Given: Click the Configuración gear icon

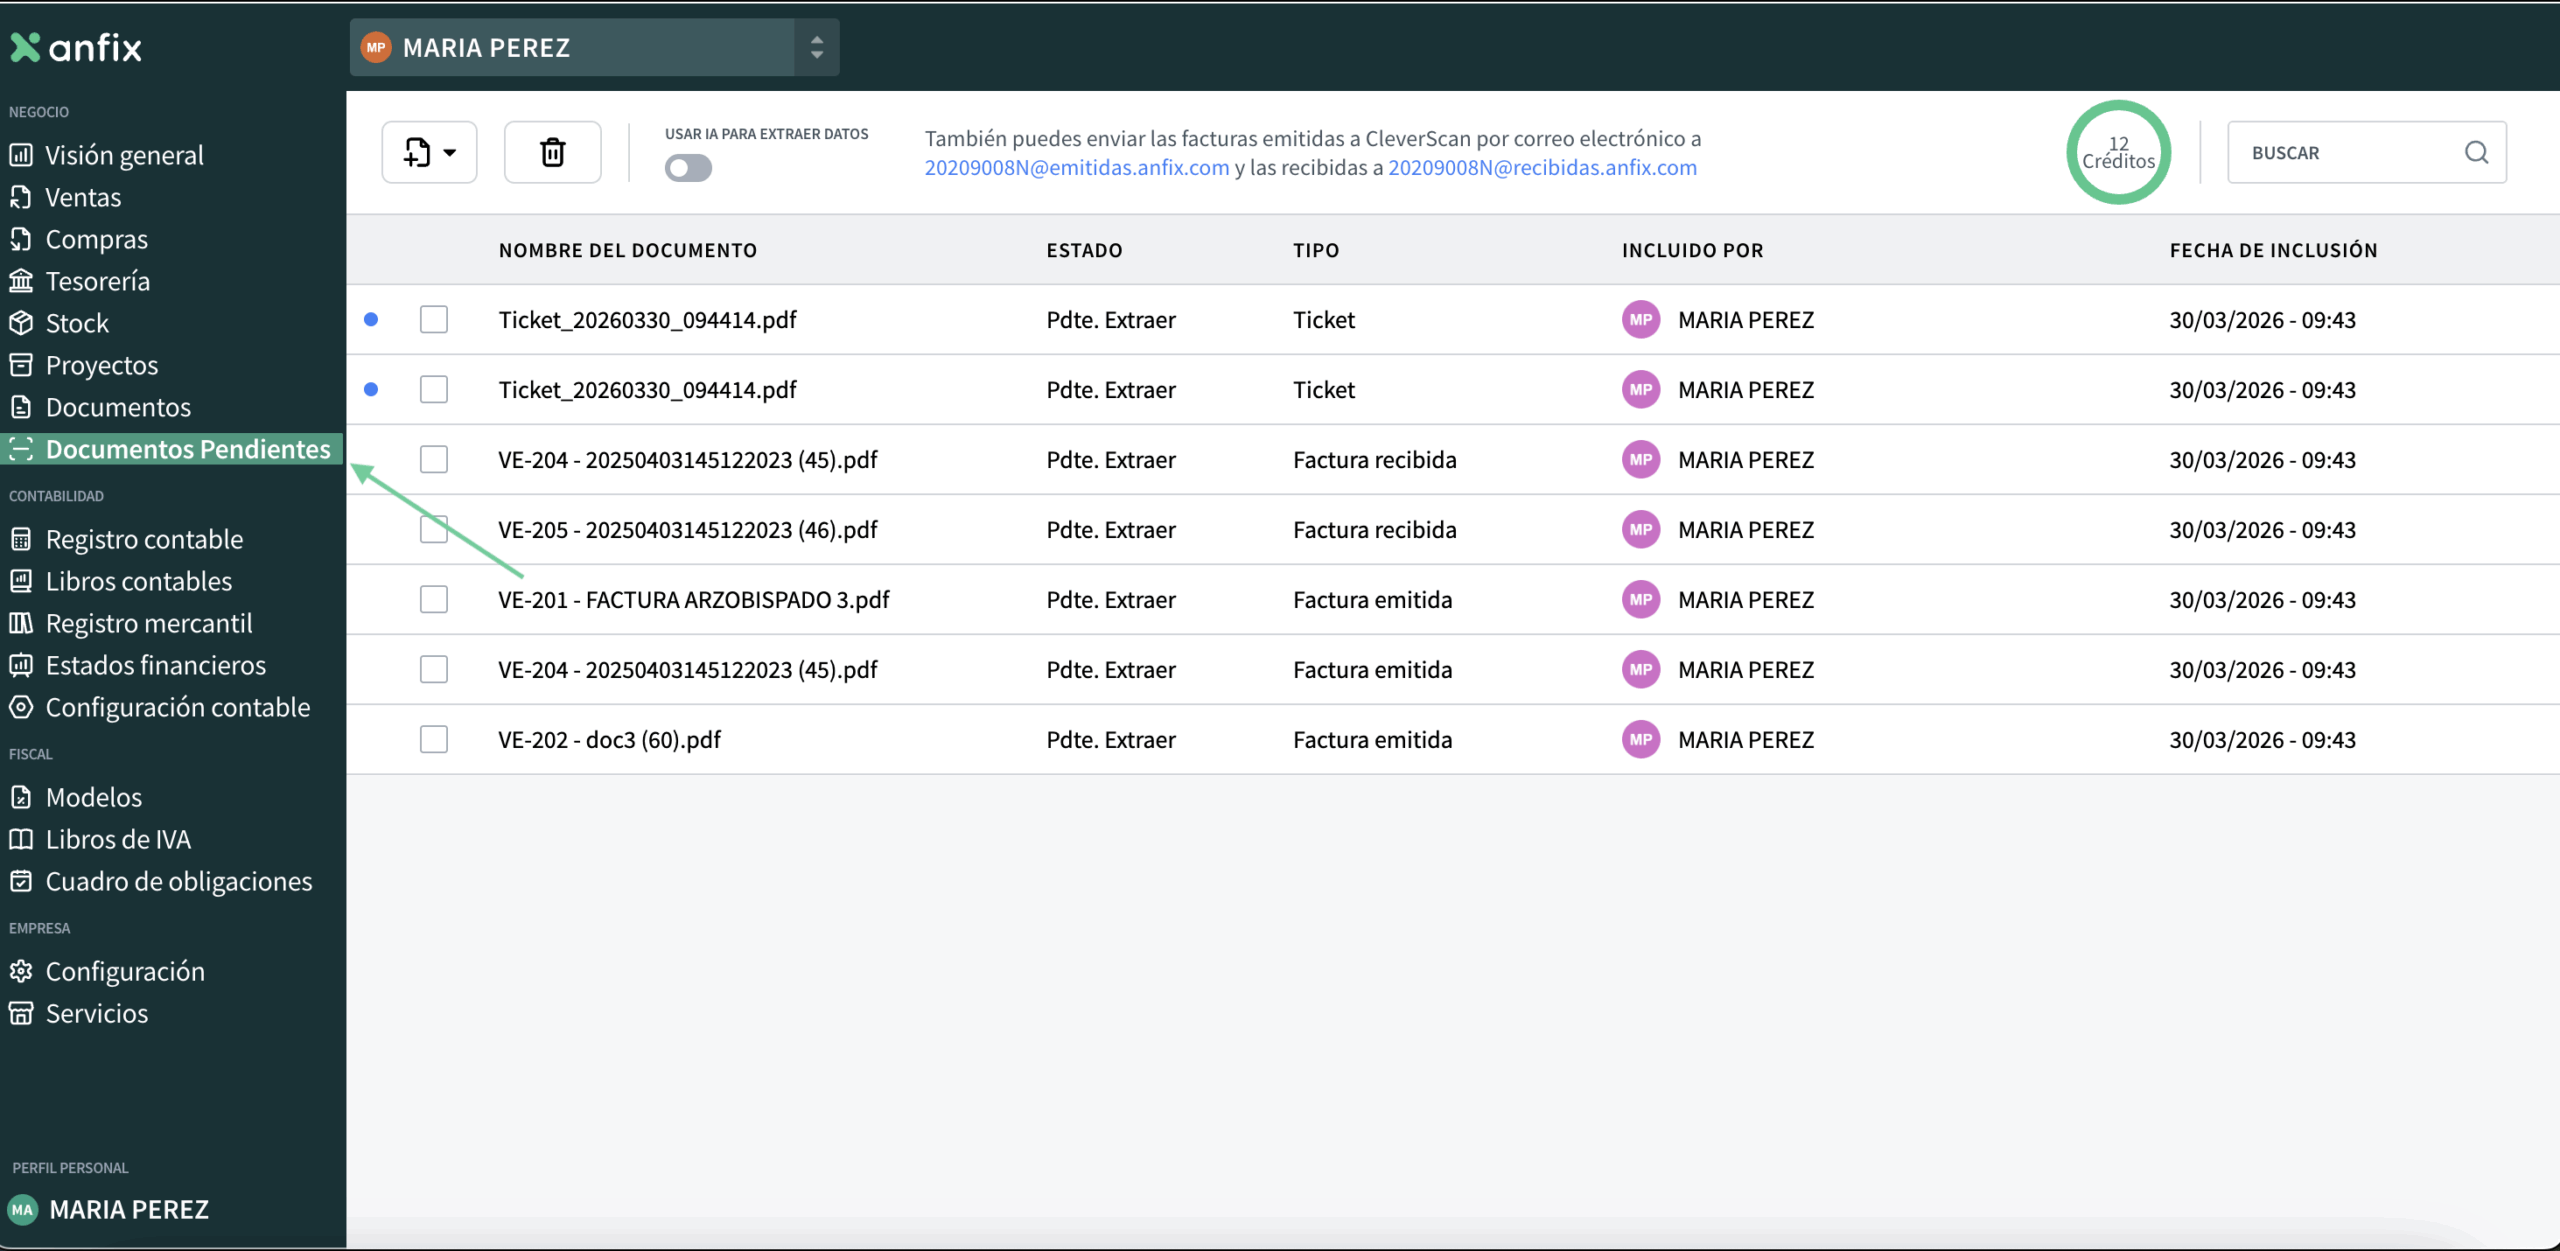Looking at the screenshot, I should [x=21, y=971].
